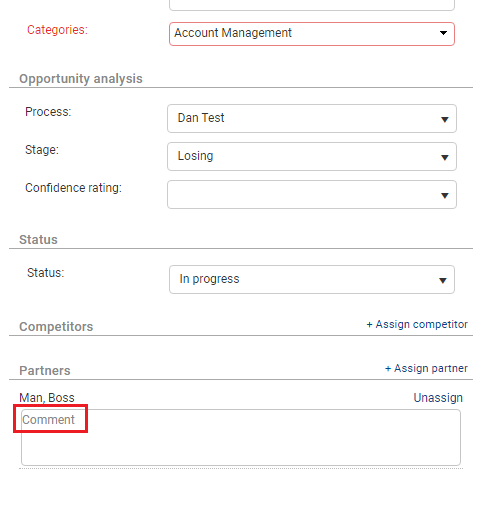Click the Confidence rating down arrow
The image size is (479, 525).
point(445,195)
